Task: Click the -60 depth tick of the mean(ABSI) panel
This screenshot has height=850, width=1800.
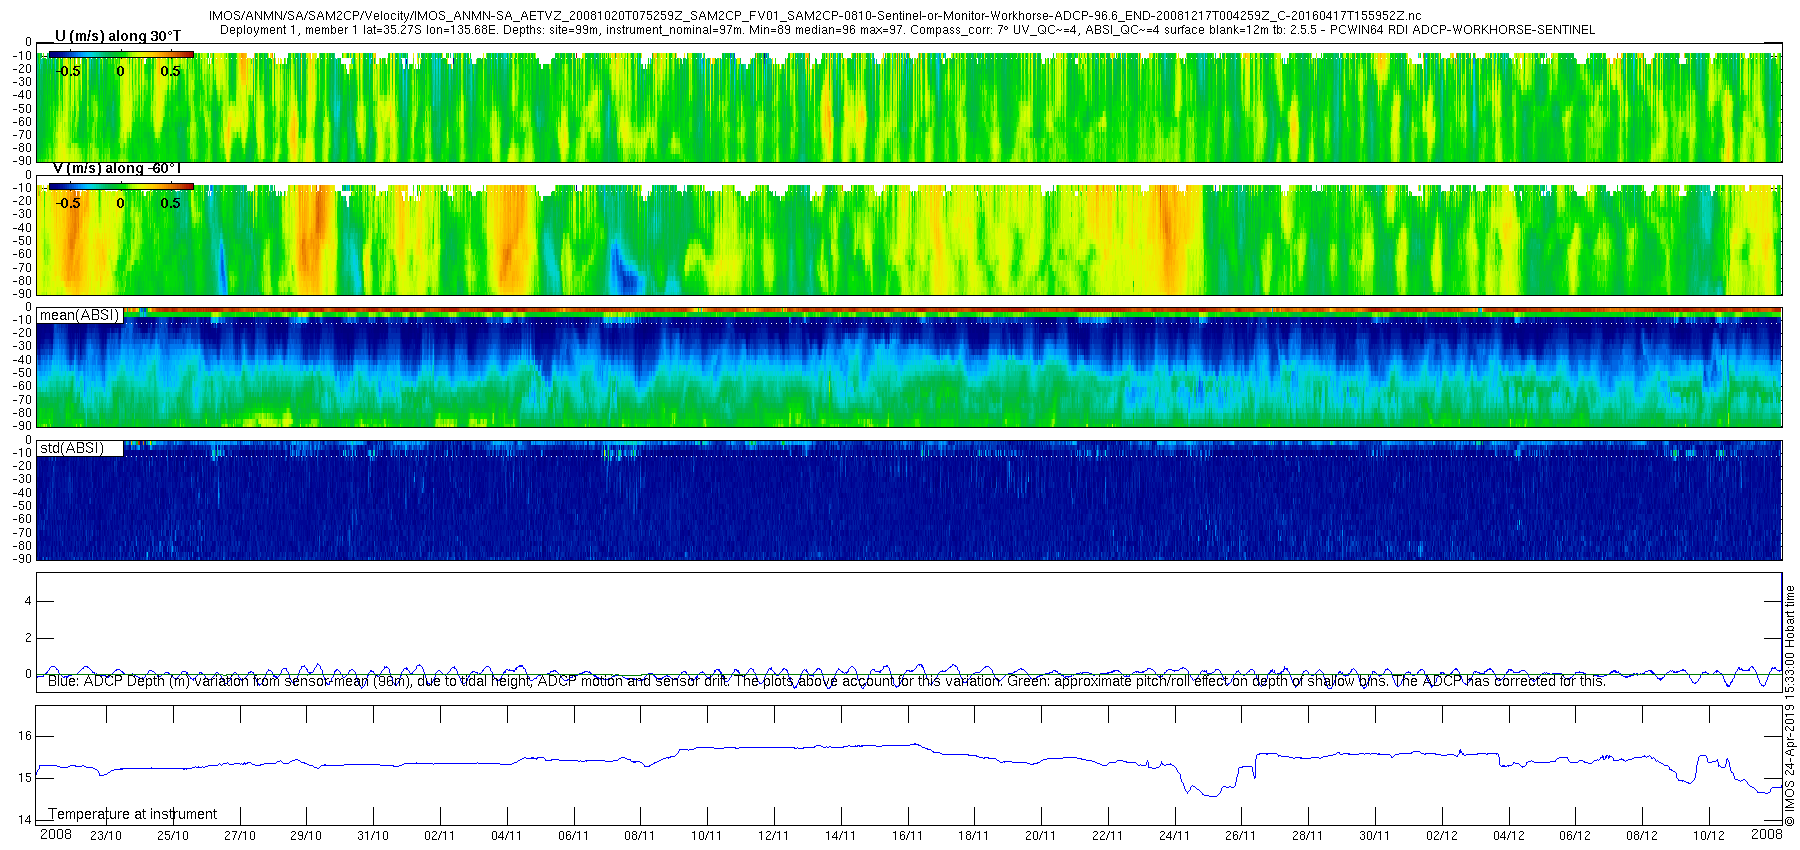Action: coord(22,387)
